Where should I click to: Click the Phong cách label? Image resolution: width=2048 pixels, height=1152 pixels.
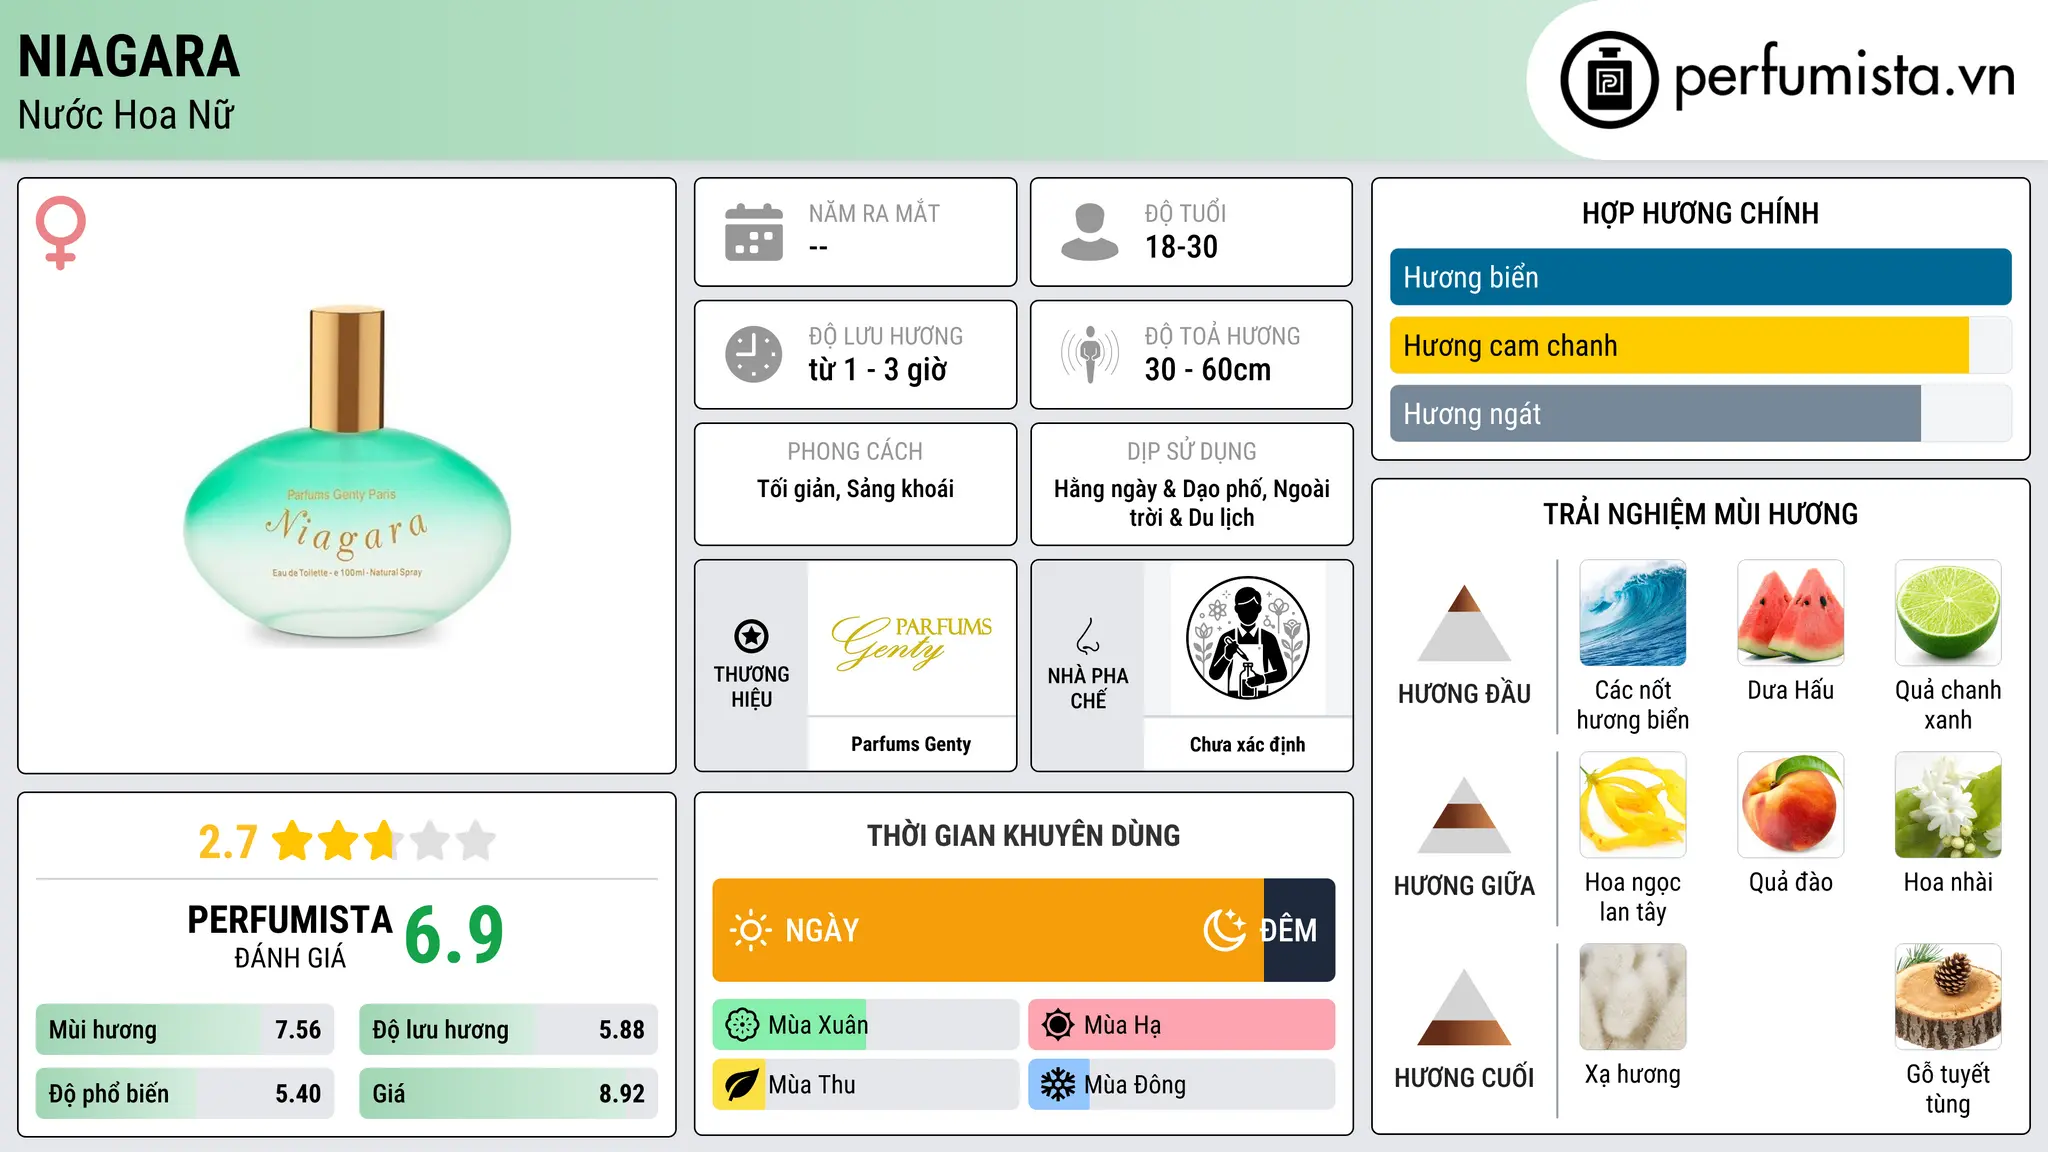coord(855,452)
